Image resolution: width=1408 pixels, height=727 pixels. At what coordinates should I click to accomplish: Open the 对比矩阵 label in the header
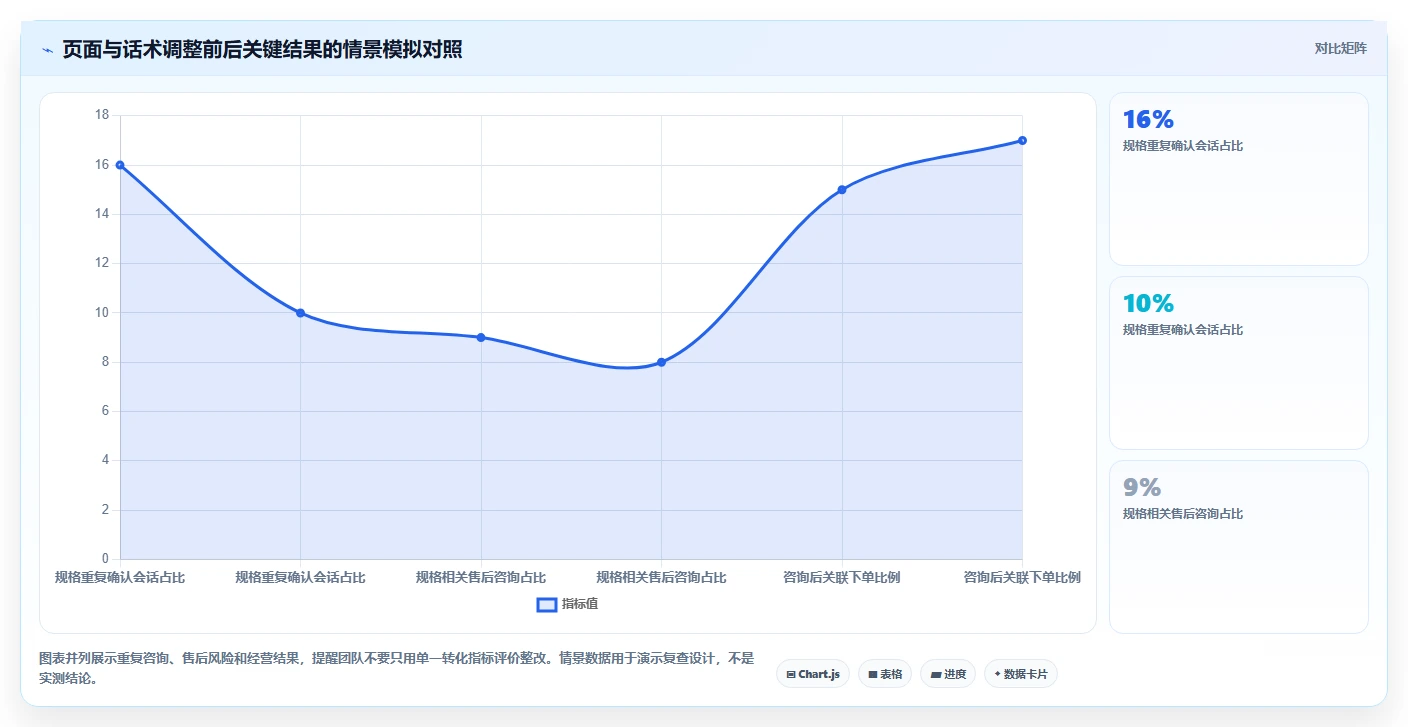click(x=1340, y=48)
